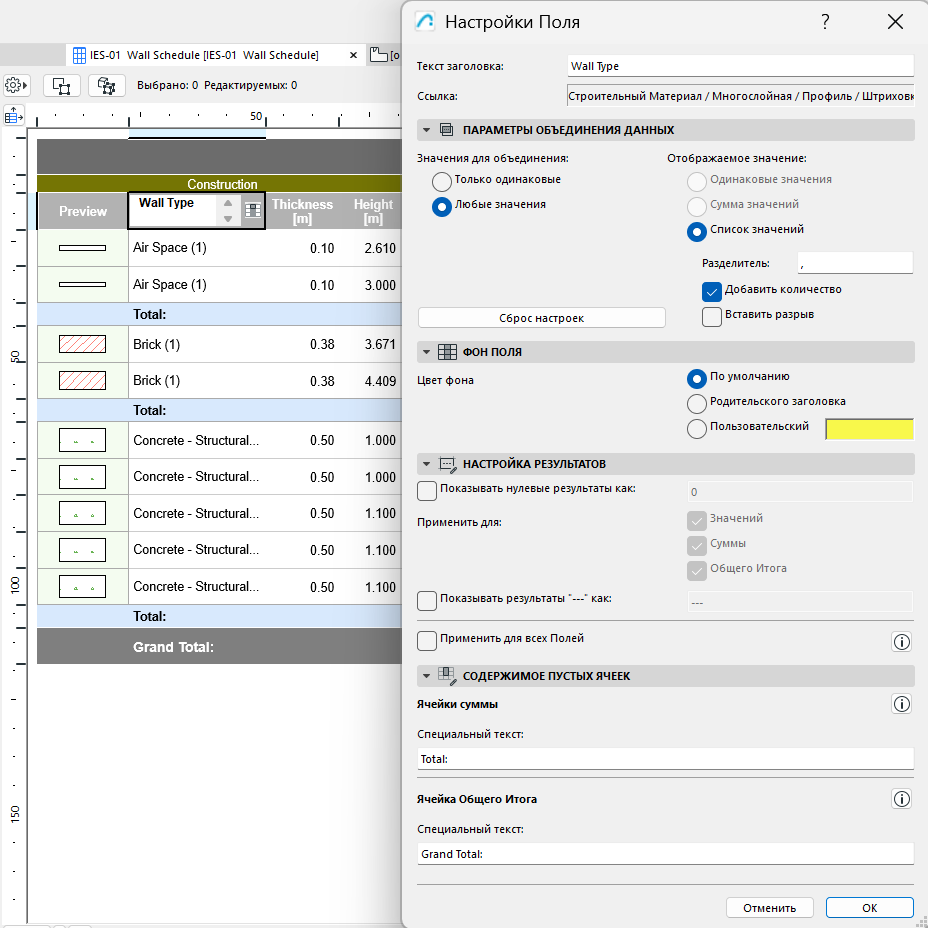Open the yellow custom color swatch
The width and height of the screenshot is (928, 928).
(869, 429)
